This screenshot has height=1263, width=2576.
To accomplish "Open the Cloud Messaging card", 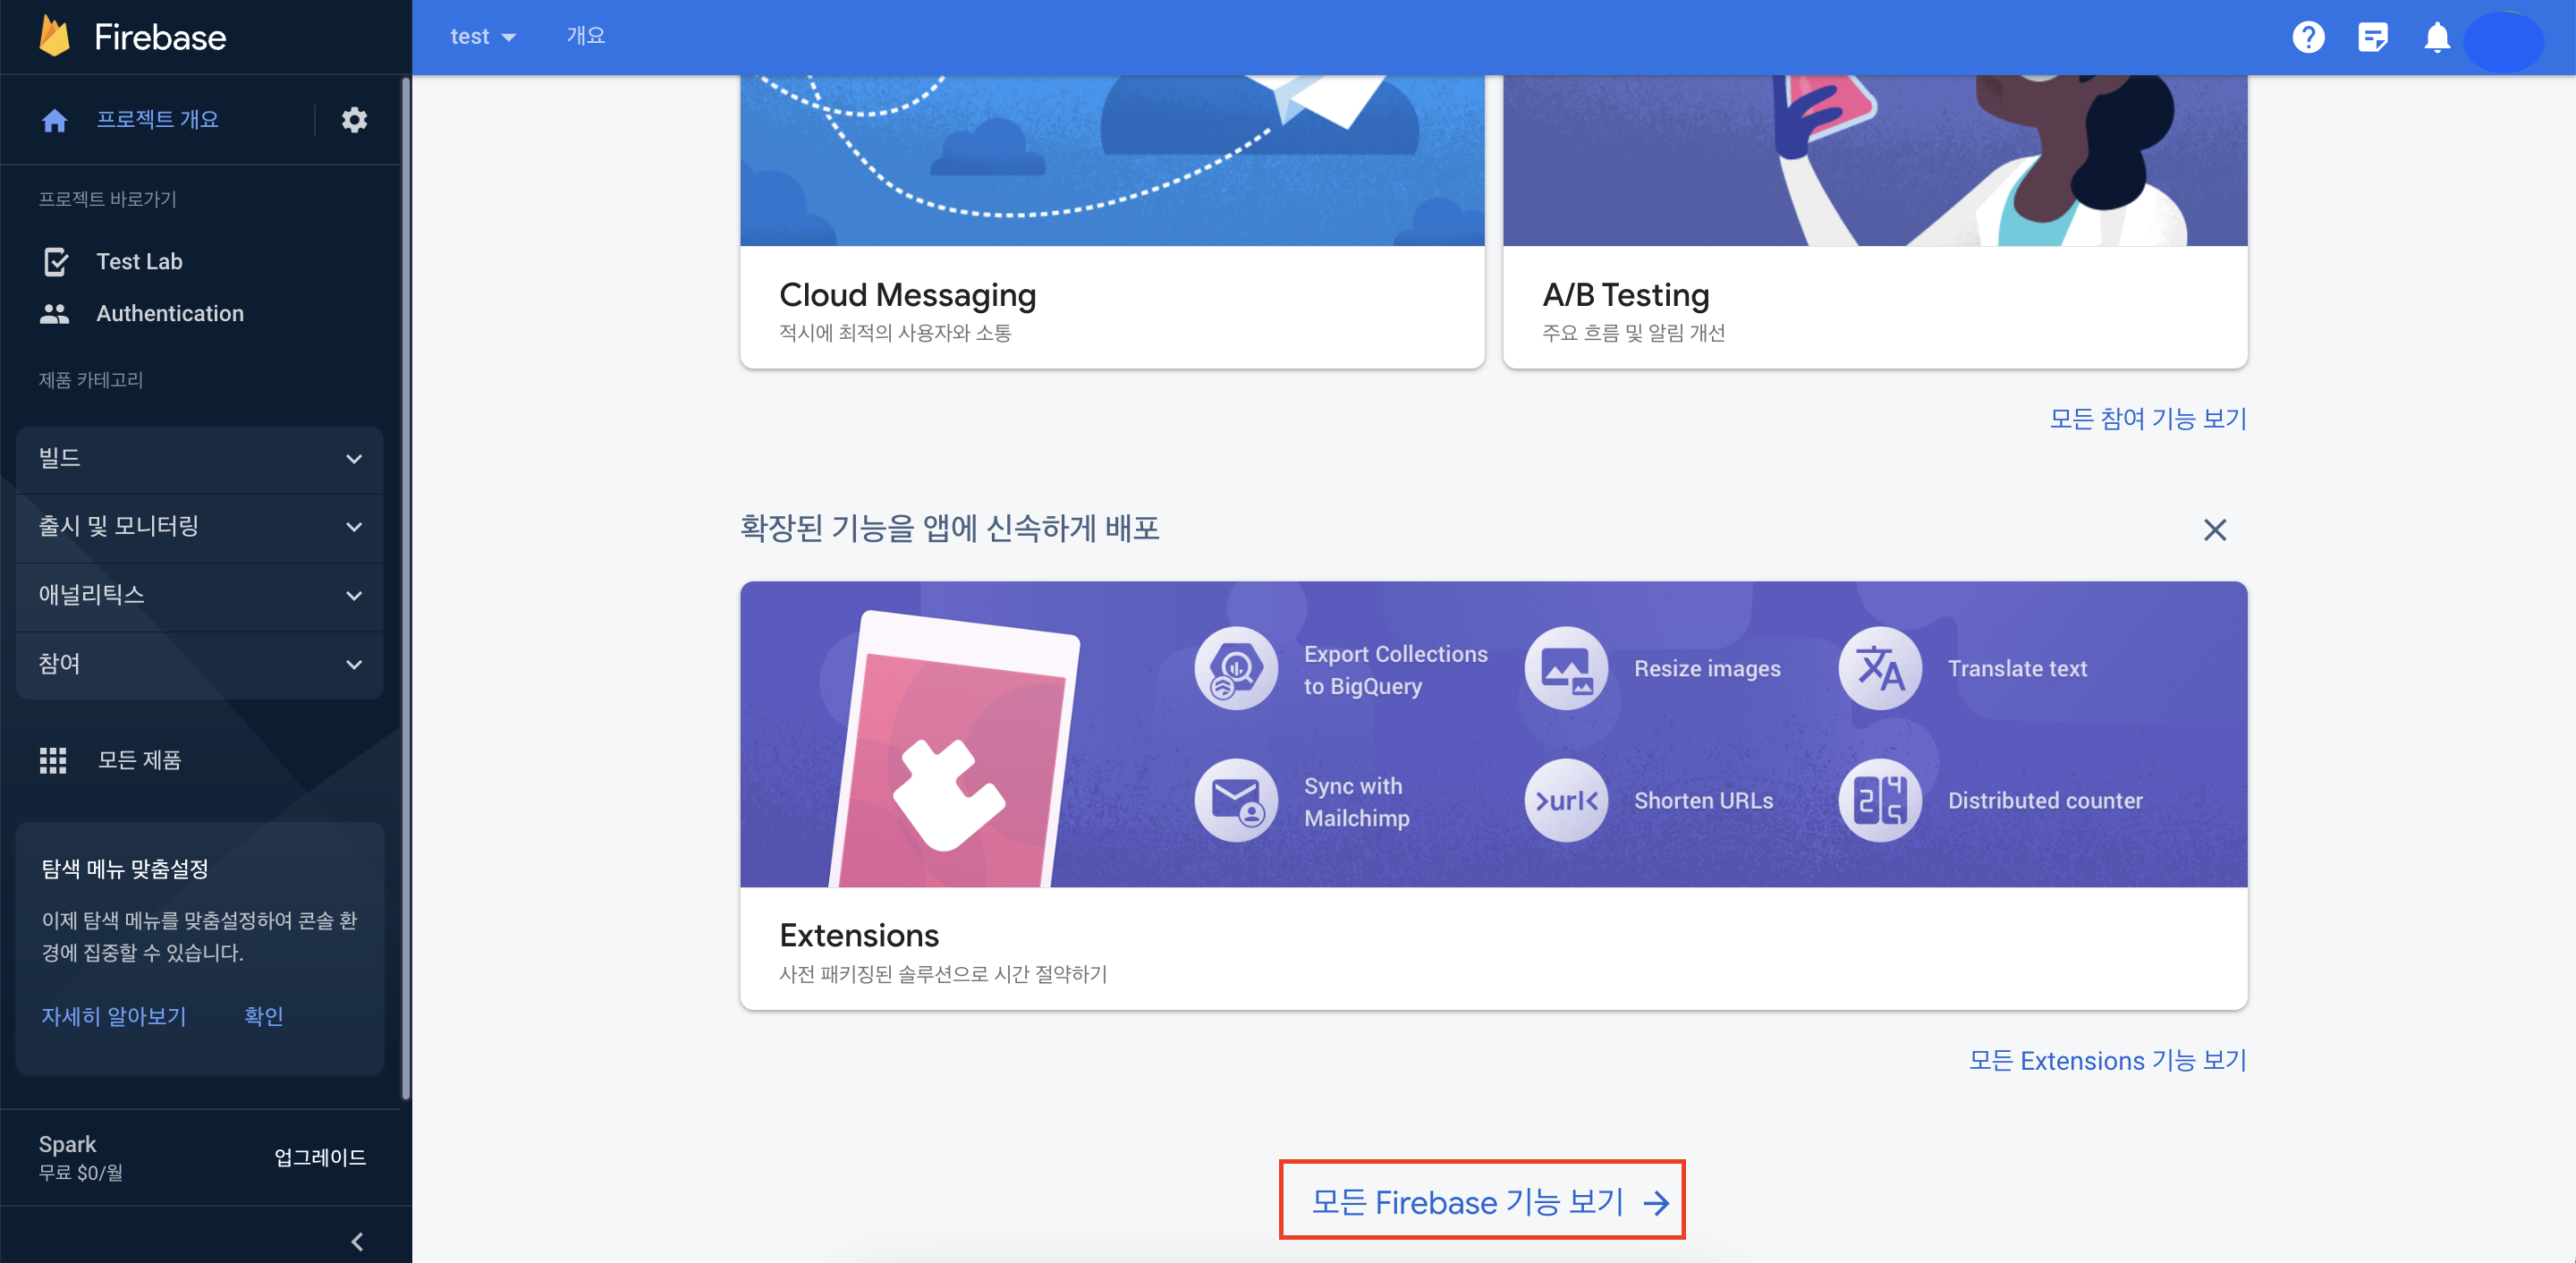I will pos(1112,222).
